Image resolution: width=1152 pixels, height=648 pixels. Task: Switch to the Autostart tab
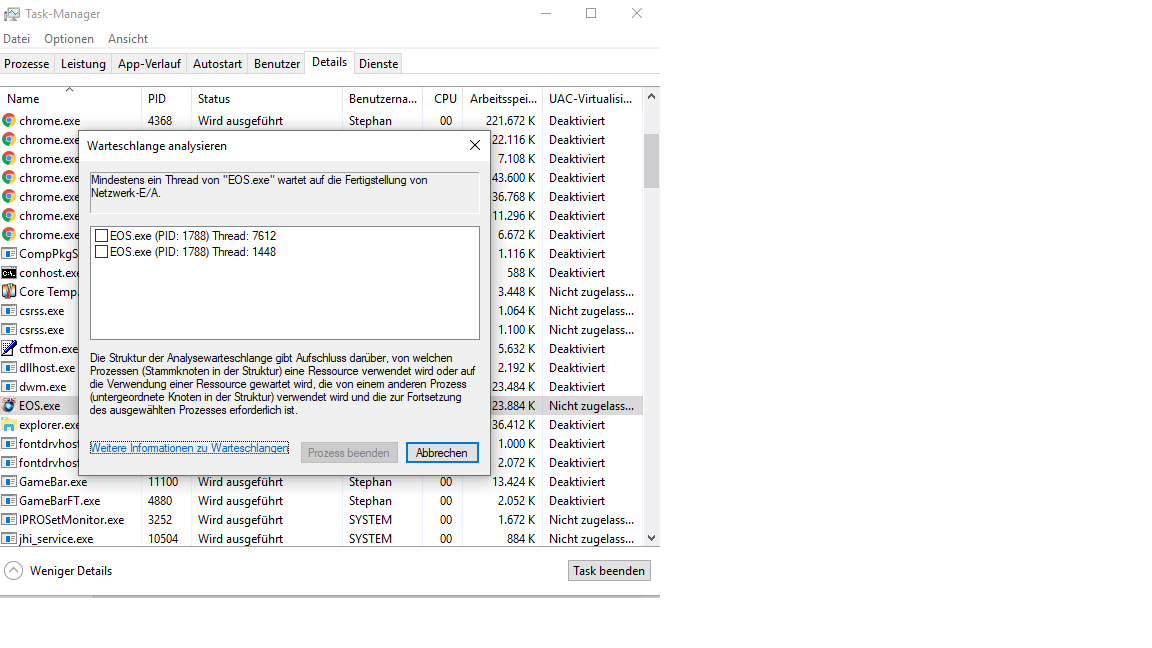tap(217, 64)
